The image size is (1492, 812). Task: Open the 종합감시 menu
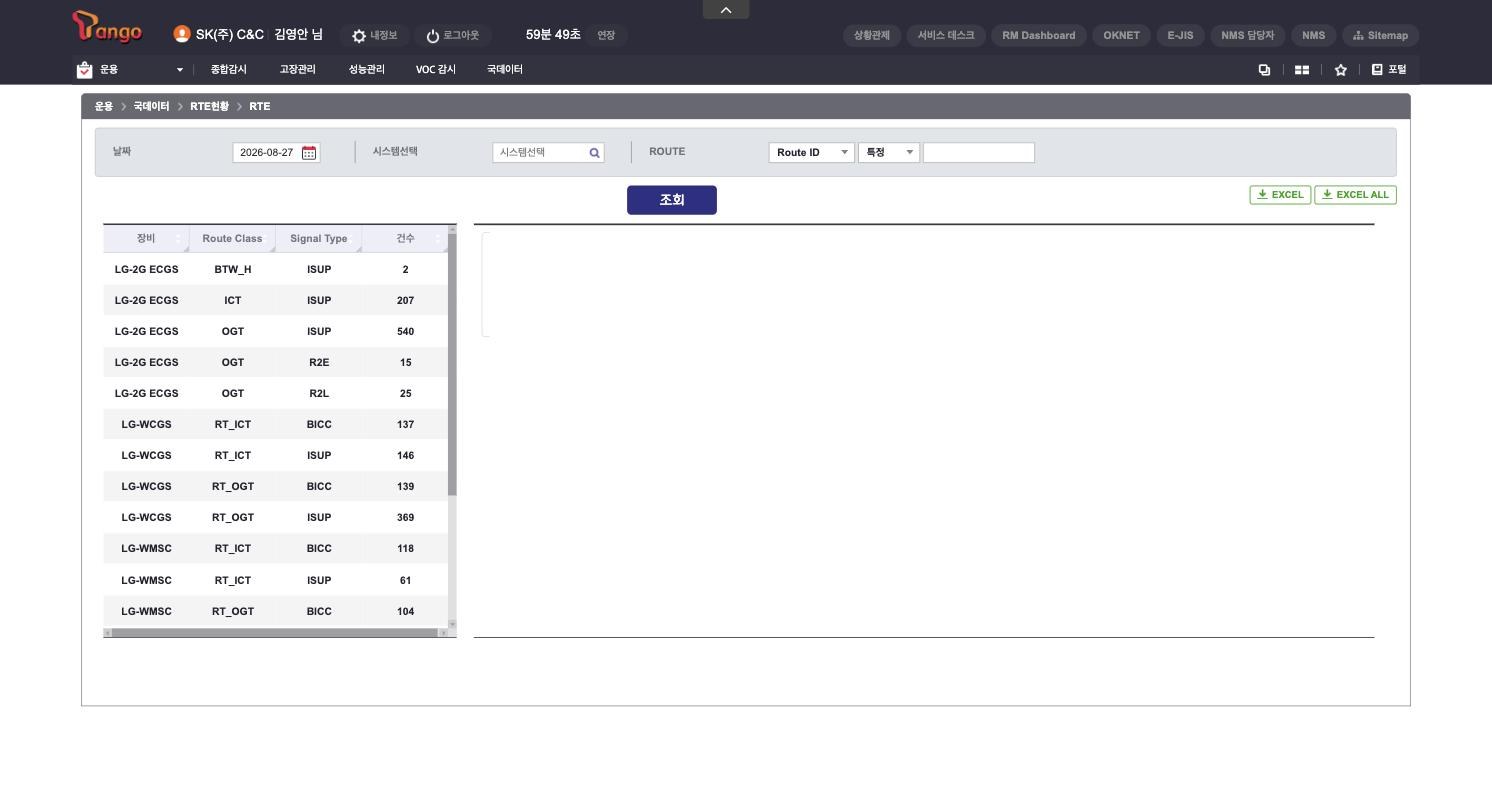point(228,70)
